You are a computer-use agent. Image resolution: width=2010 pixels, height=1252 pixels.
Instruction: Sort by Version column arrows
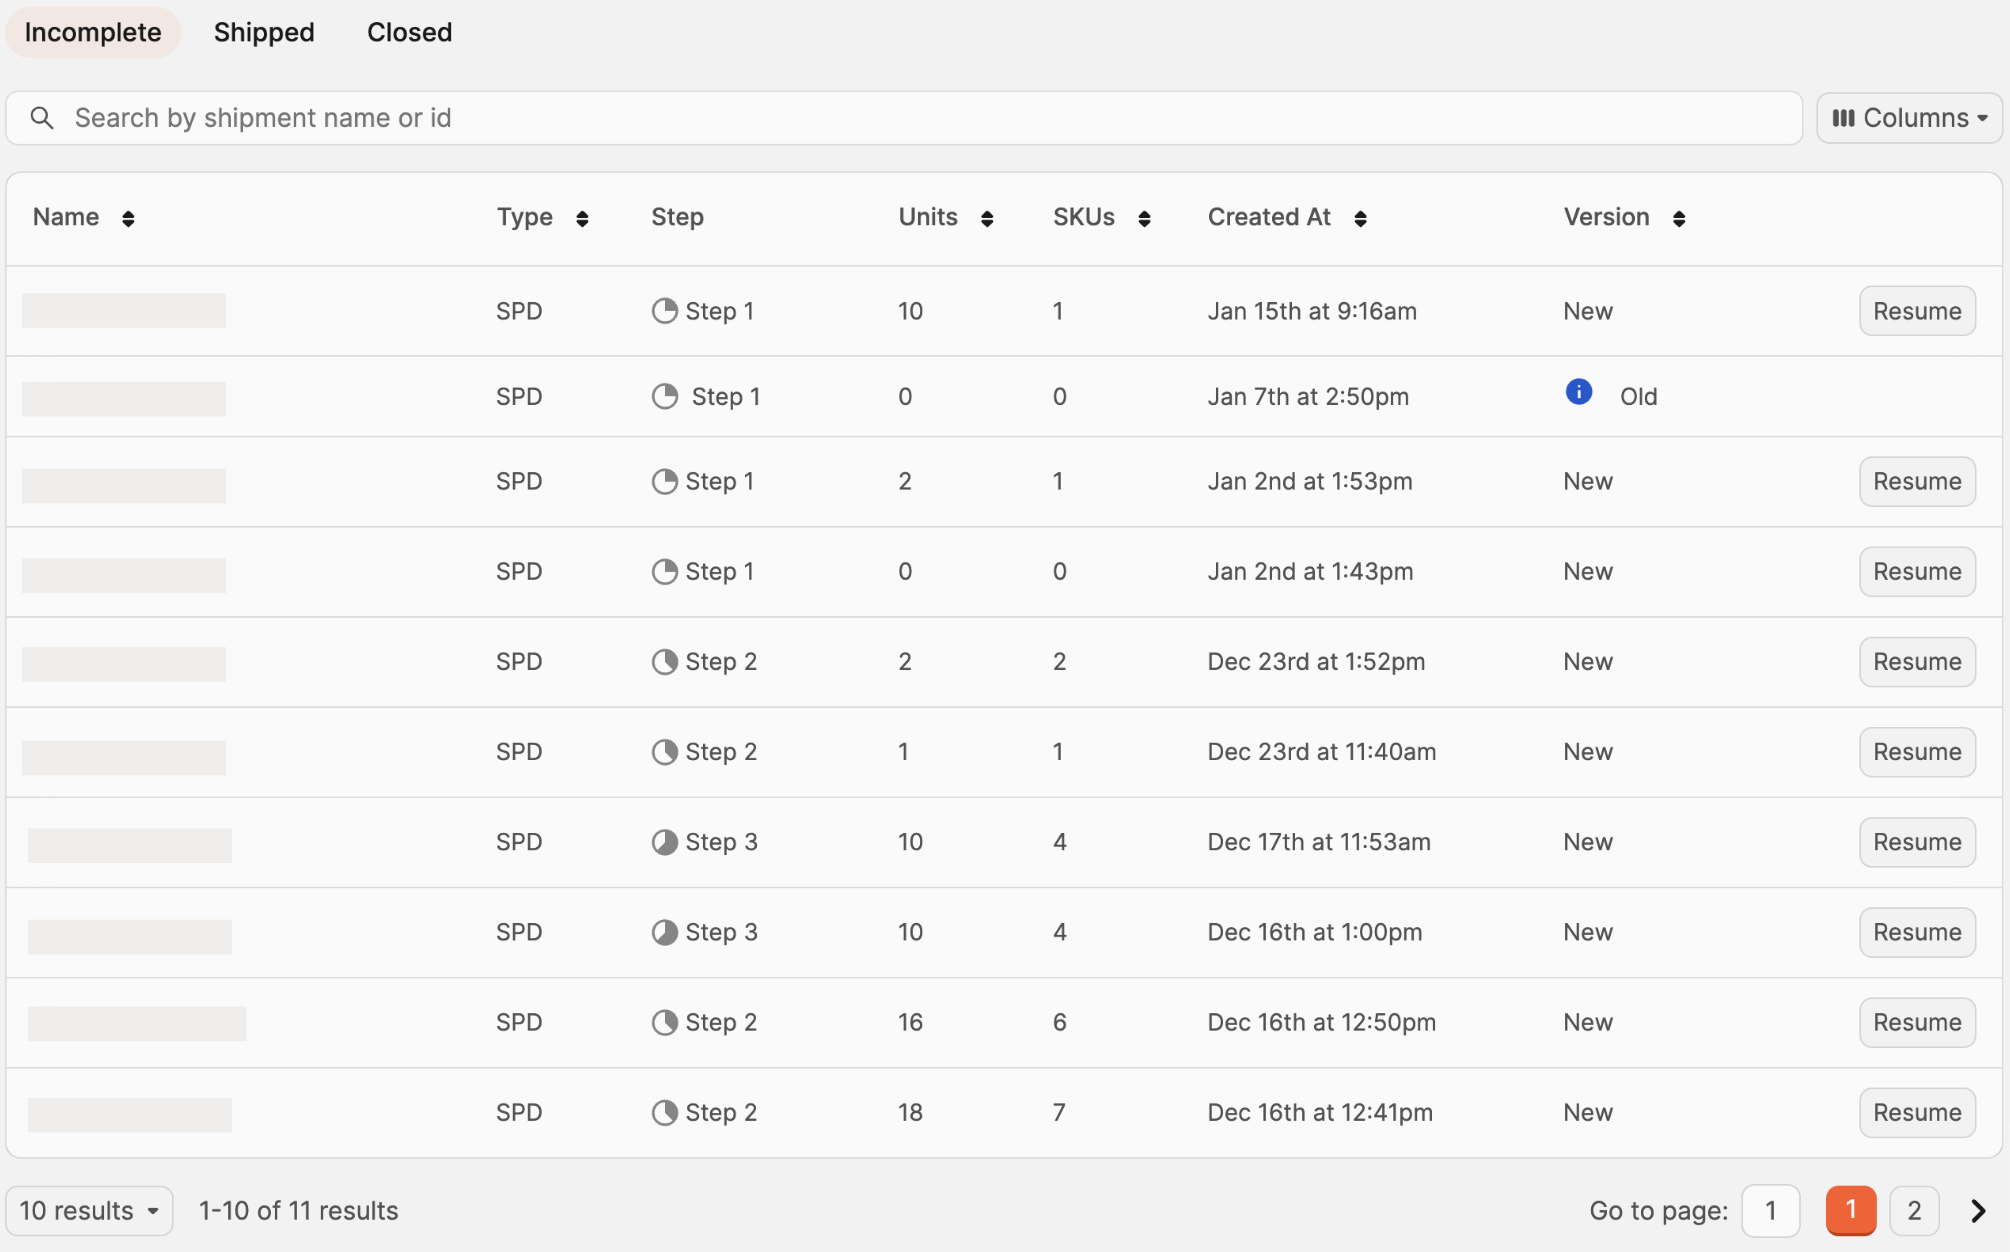coord(1679,218)
